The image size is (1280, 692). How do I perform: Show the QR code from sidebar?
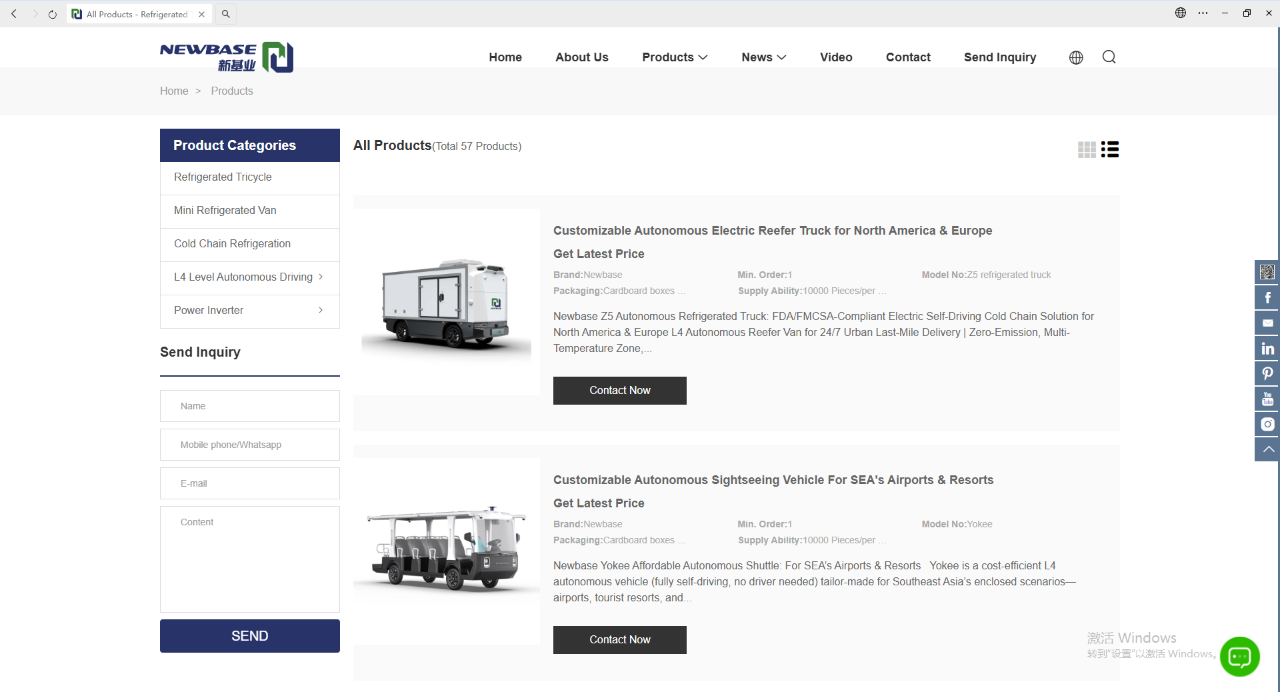coord(1267,272)
